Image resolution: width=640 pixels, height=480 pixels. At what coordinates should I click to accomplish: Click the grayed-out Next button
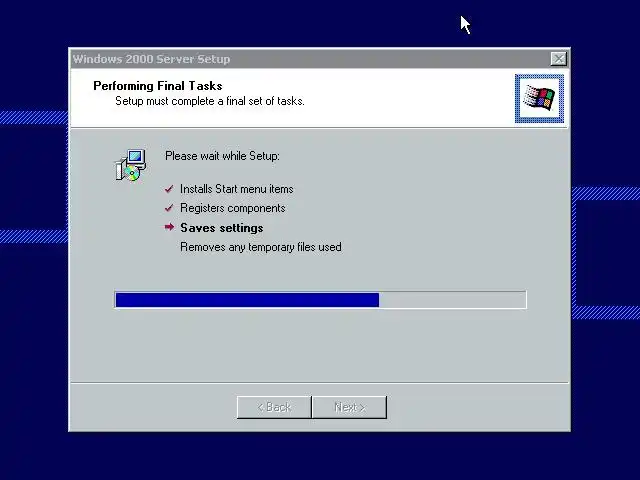click(x=349, y=407)
